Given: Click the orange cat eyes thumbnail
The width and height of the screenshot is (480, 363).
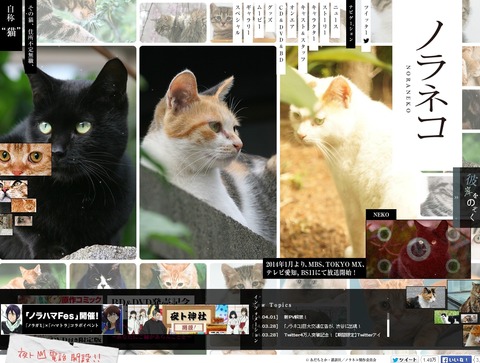Looking at the screenshot, I should click(26, 159).
